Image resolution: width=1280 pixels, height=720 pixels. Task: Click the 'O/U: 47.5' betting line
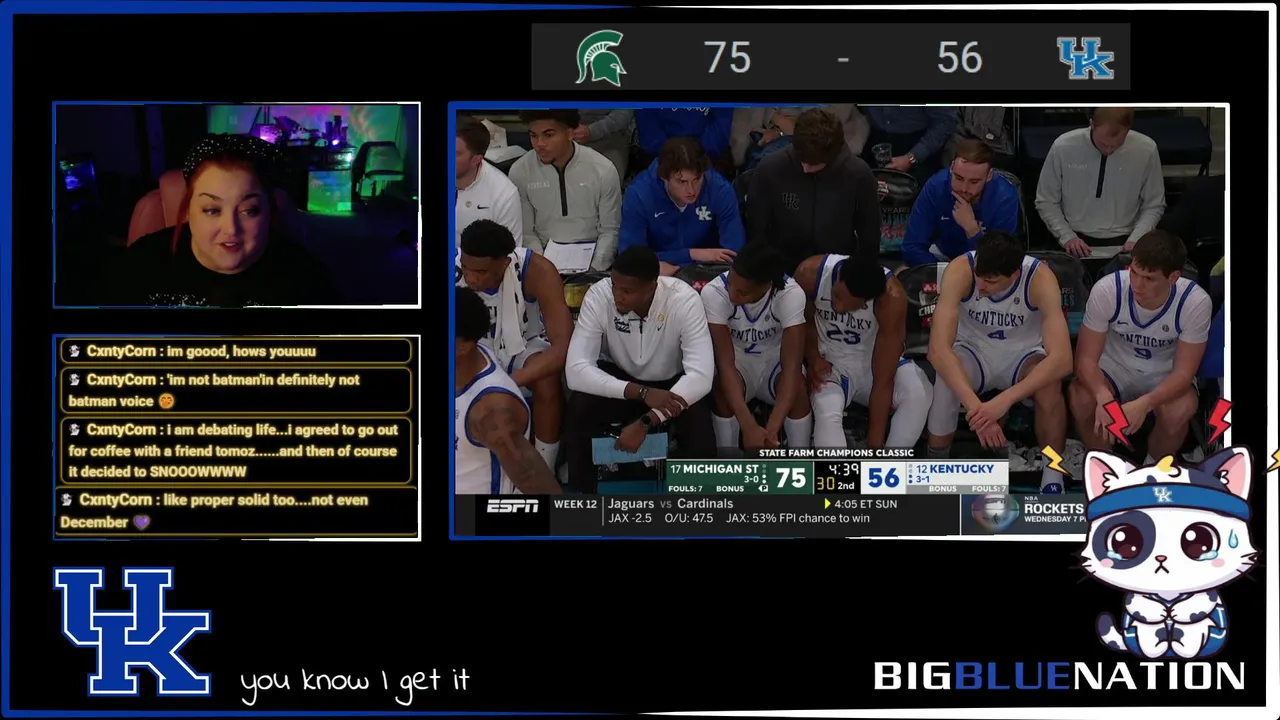pos(689,518)
